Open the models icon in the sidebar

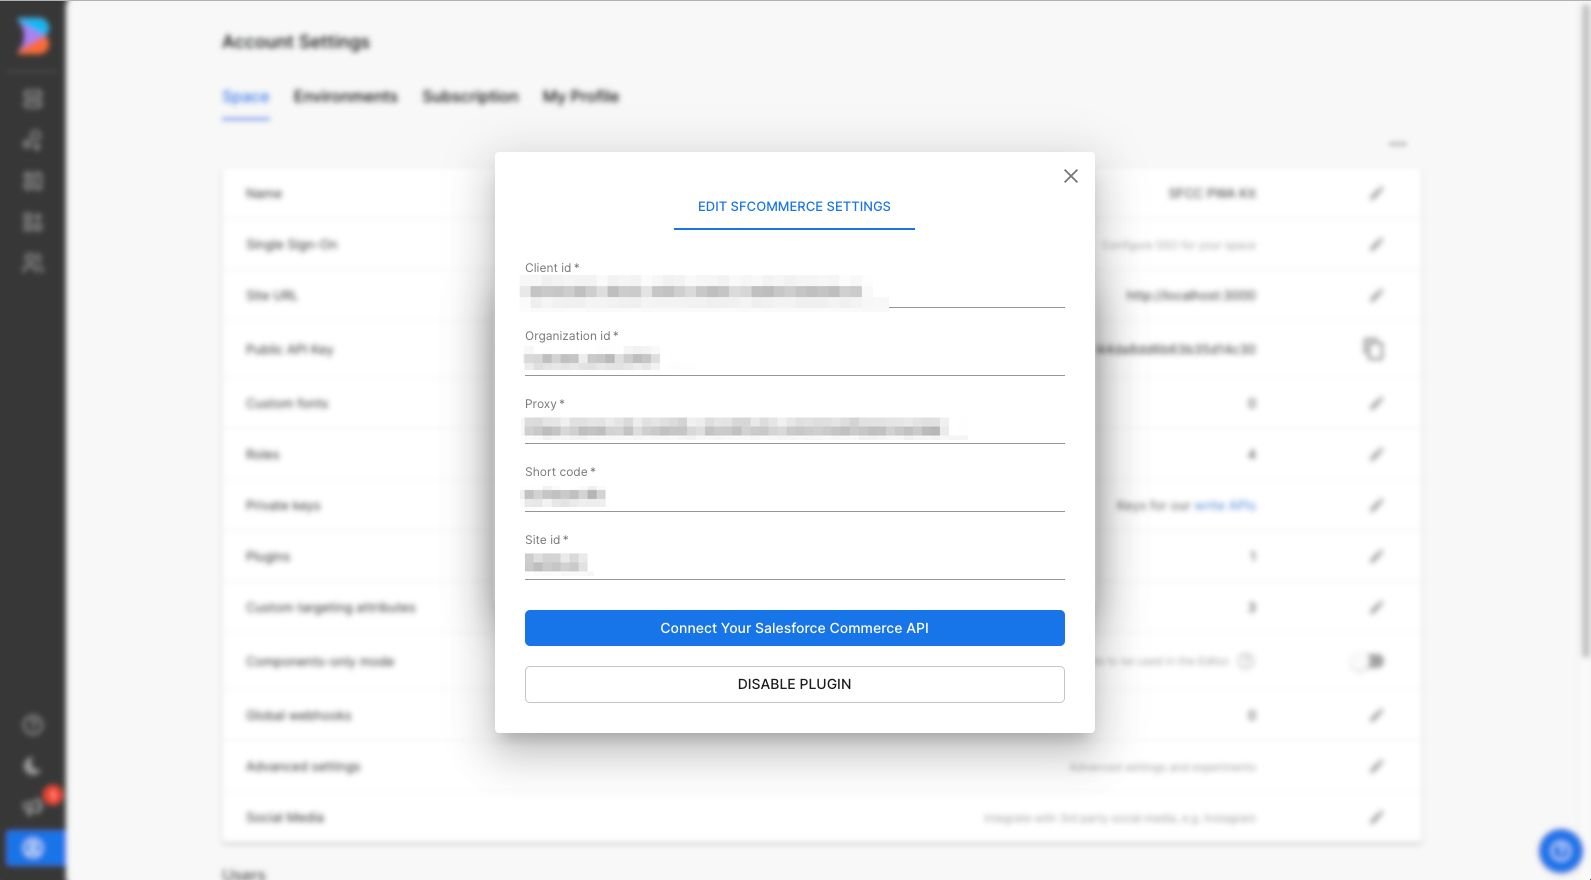(33, 181)
